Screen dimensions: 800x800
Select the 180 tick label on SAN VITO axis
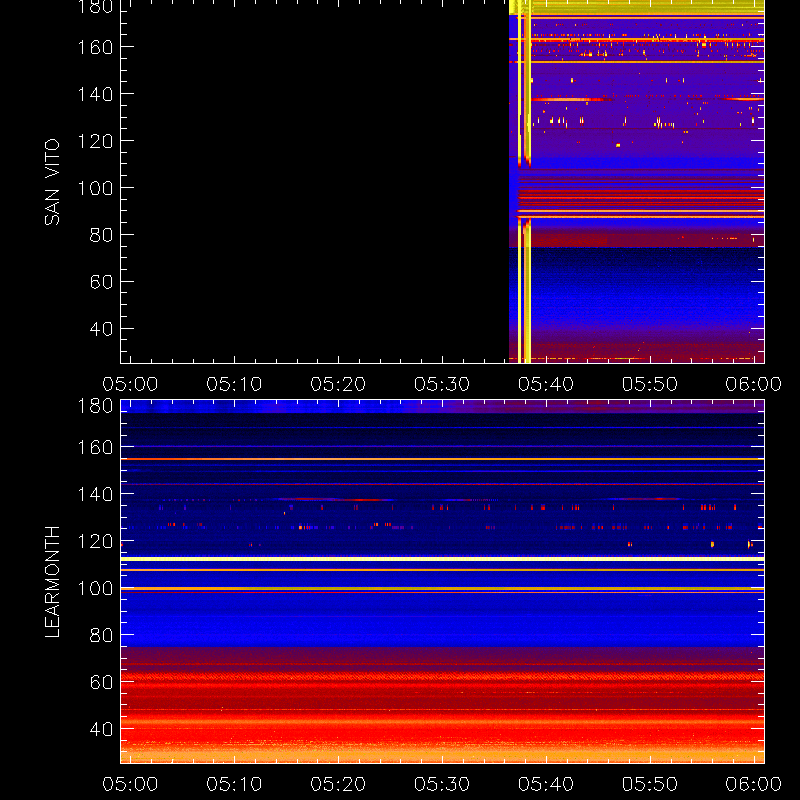click(95, 7)
